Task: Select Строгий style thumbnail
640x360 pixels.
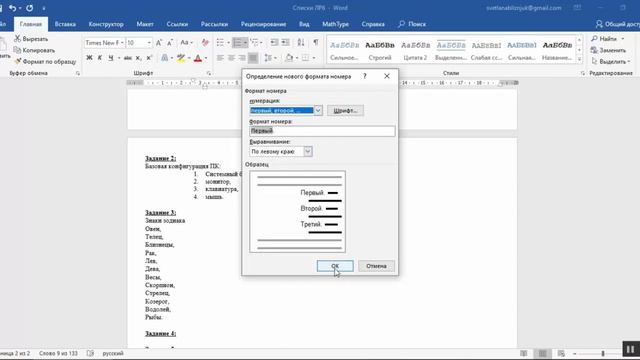Action: [x=380, y=51]
